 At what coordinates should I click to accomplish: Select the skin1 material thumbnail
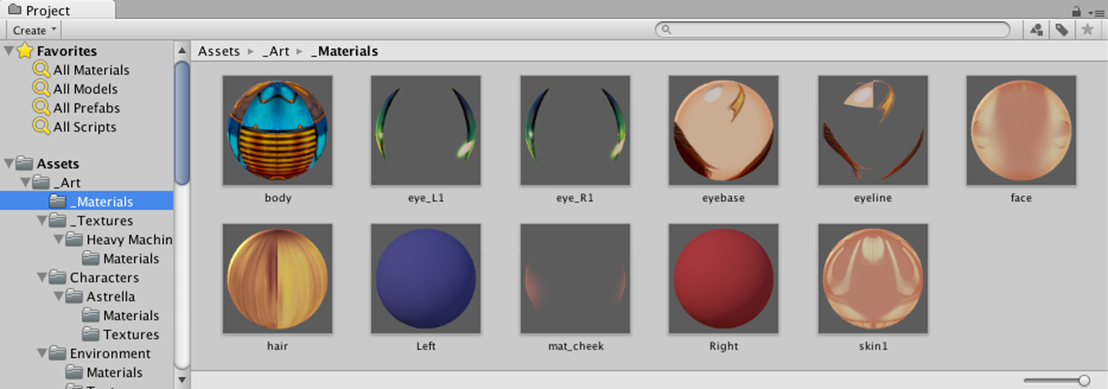click(873, 279)
